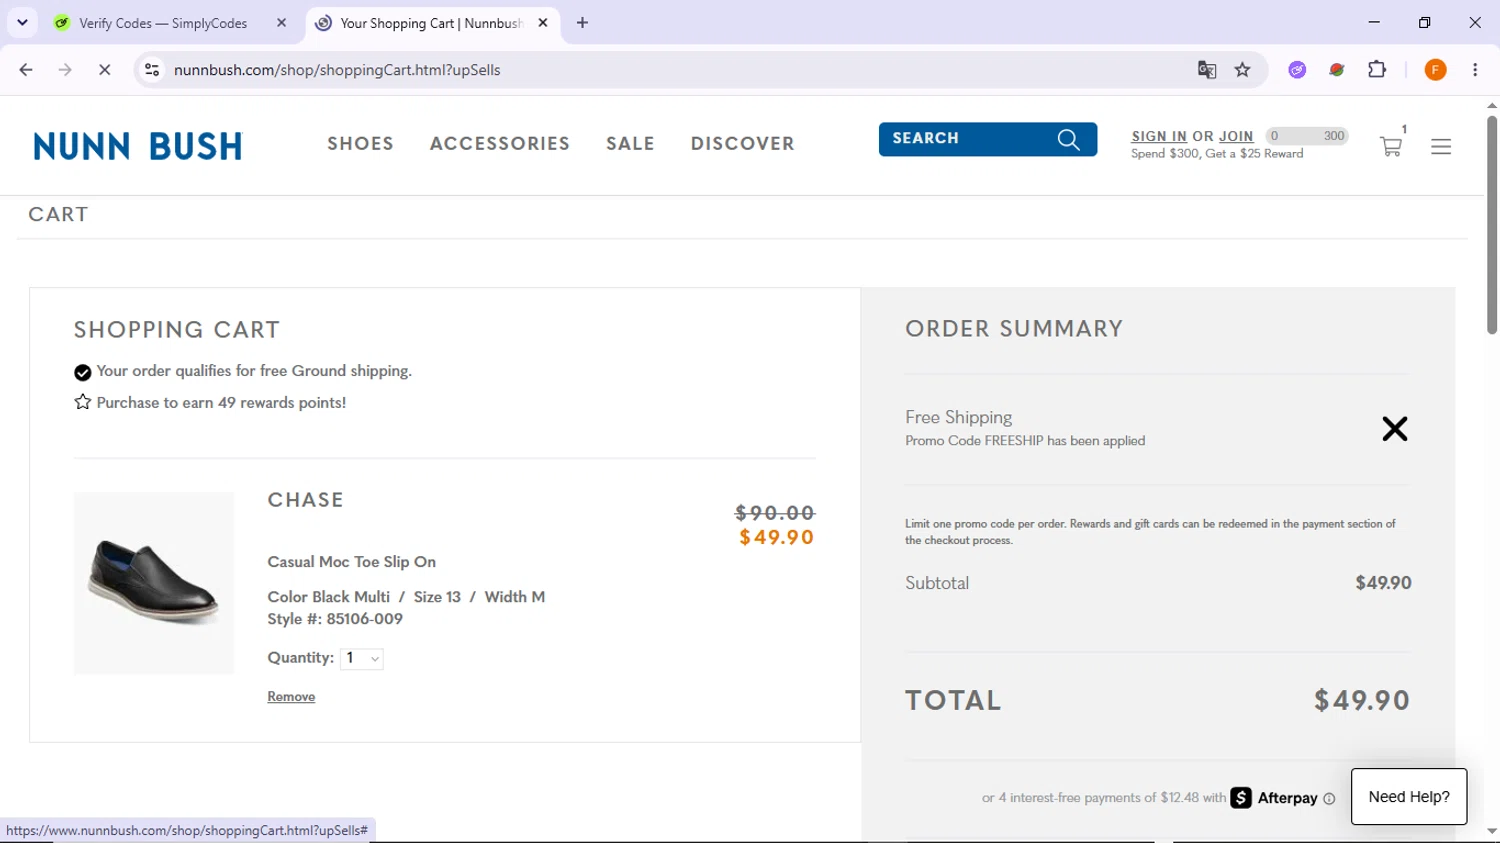Go back to the previous page

(26, 70)
